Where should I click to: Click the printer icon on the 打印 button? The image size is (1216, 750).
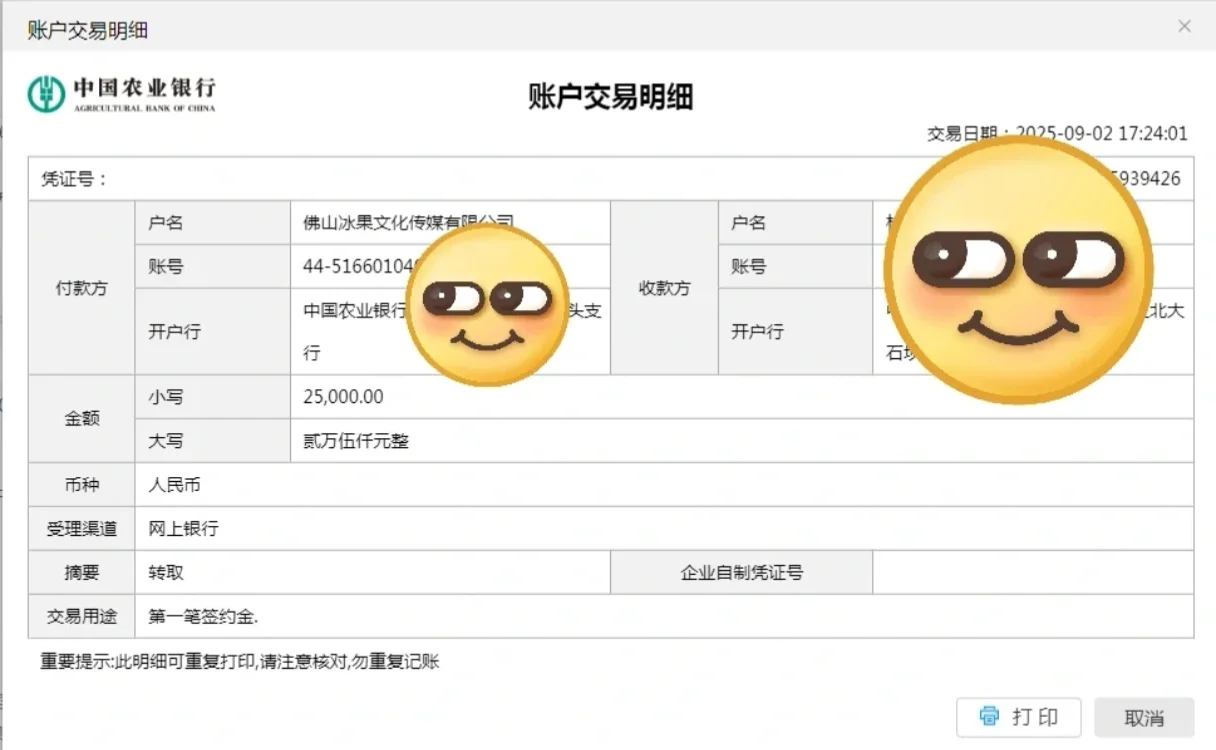(990, 716)
